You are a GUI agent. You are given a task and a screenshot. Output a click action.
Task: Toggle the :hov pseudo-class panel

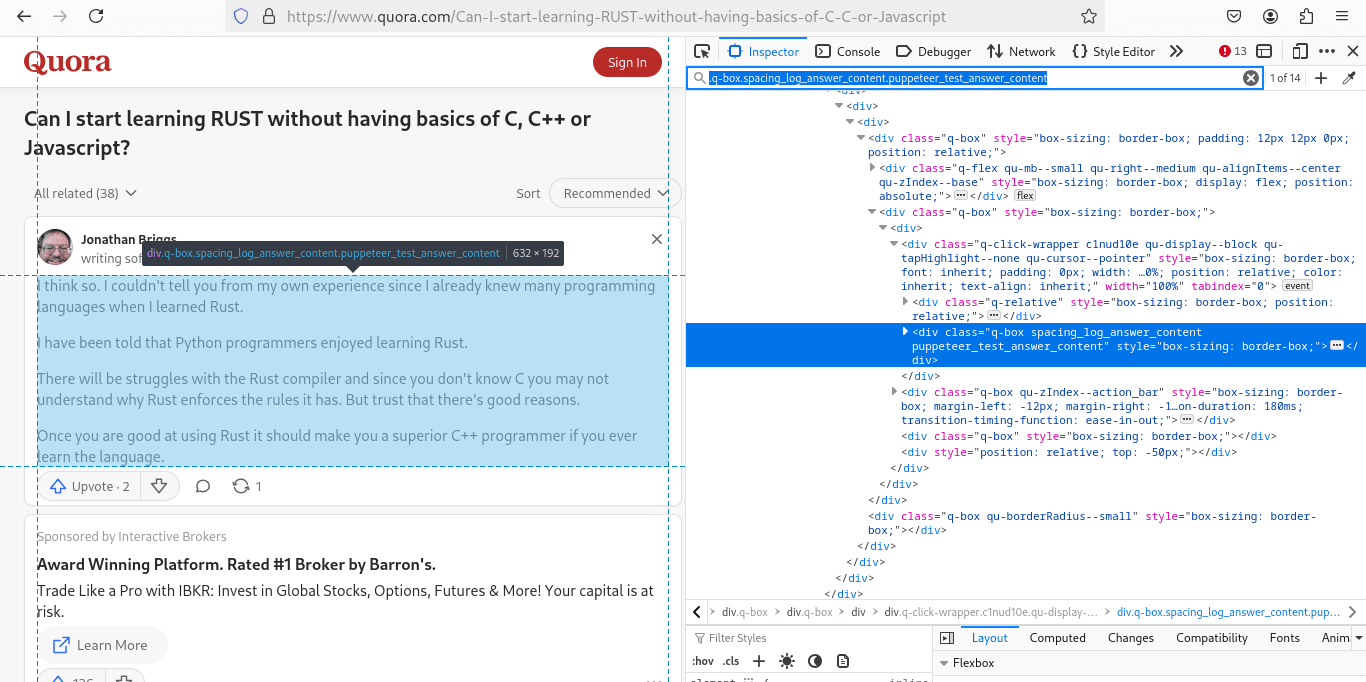click(x=703, y=661)
